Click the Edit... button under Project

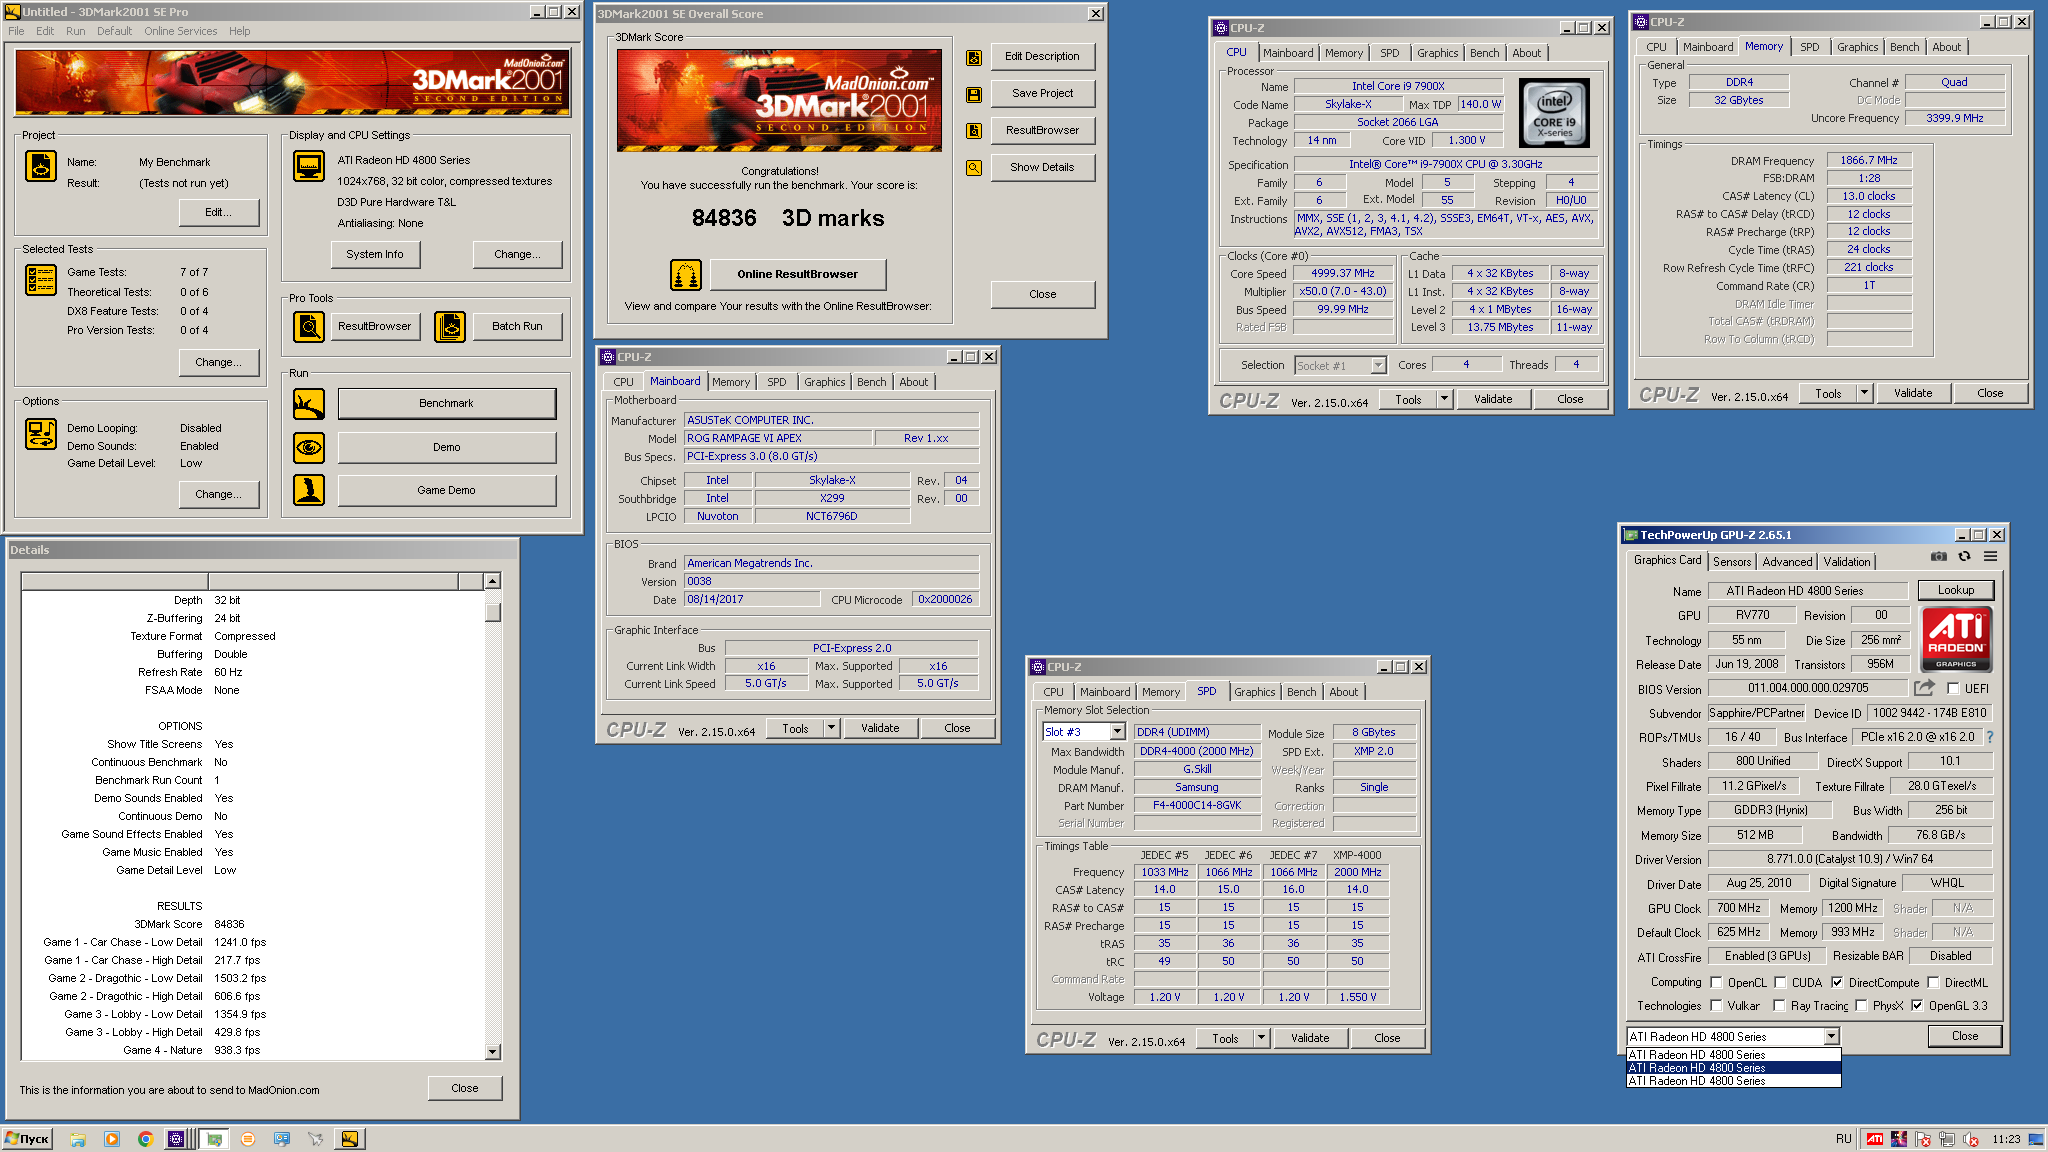click(x=219, y=212)
